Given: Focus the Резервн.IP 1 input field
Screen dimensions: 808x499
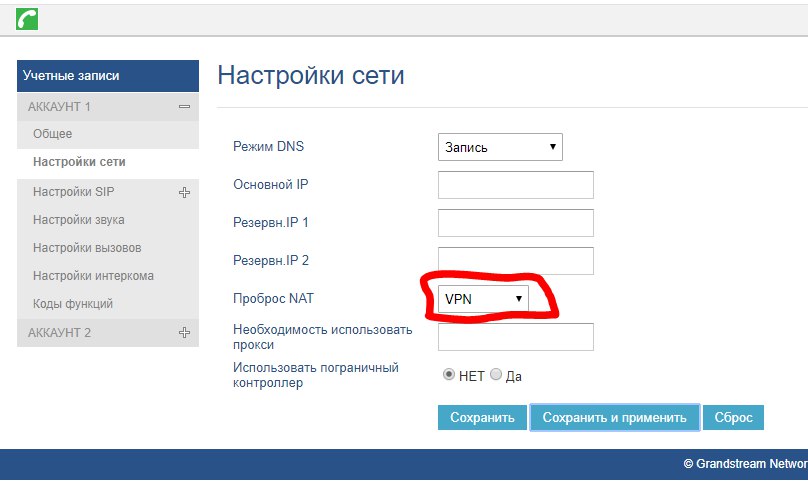Looking at the screenshot, I should (x=515, y=223).
